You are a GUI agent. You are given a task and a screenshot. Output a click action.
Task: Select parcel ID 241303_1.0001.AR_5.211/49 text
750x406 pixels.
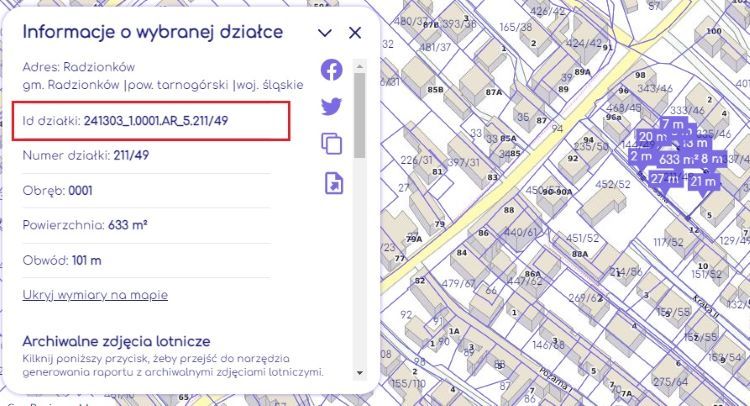click(156, 121)
